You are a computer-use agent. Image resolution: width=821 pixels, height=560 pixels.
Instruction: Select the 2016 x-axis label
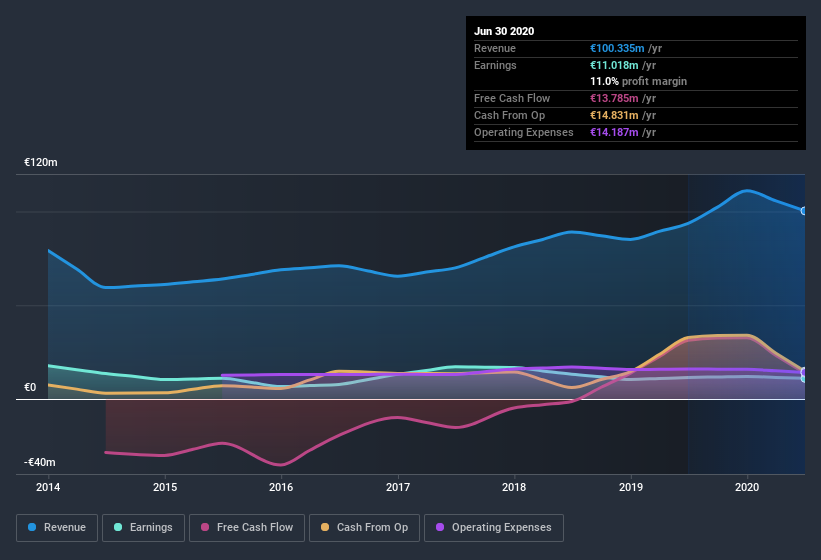pyautogui.click(x=281, y=487)
